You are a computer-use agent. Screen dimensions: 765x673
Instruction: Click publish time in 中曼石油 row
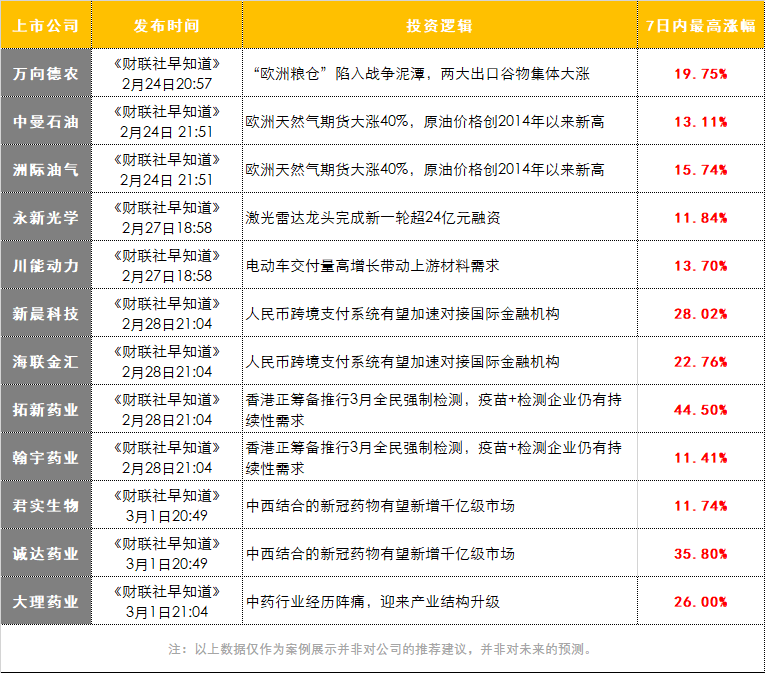coord(167,122)
